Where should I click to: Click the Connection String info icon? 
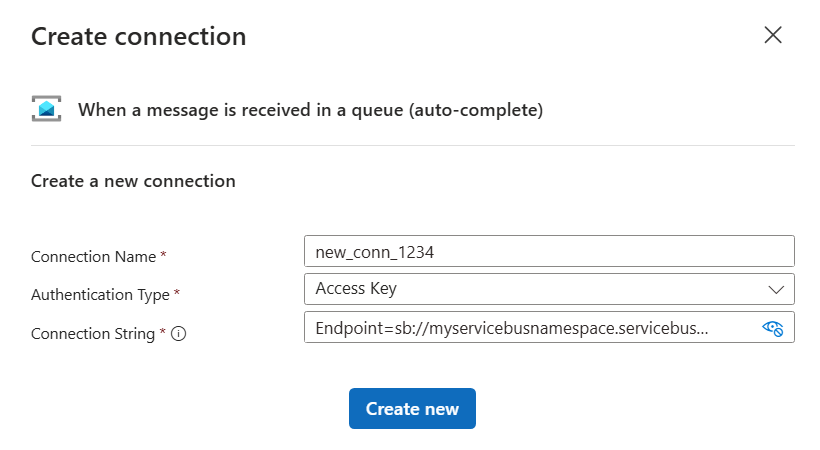(x=179, y=334)
